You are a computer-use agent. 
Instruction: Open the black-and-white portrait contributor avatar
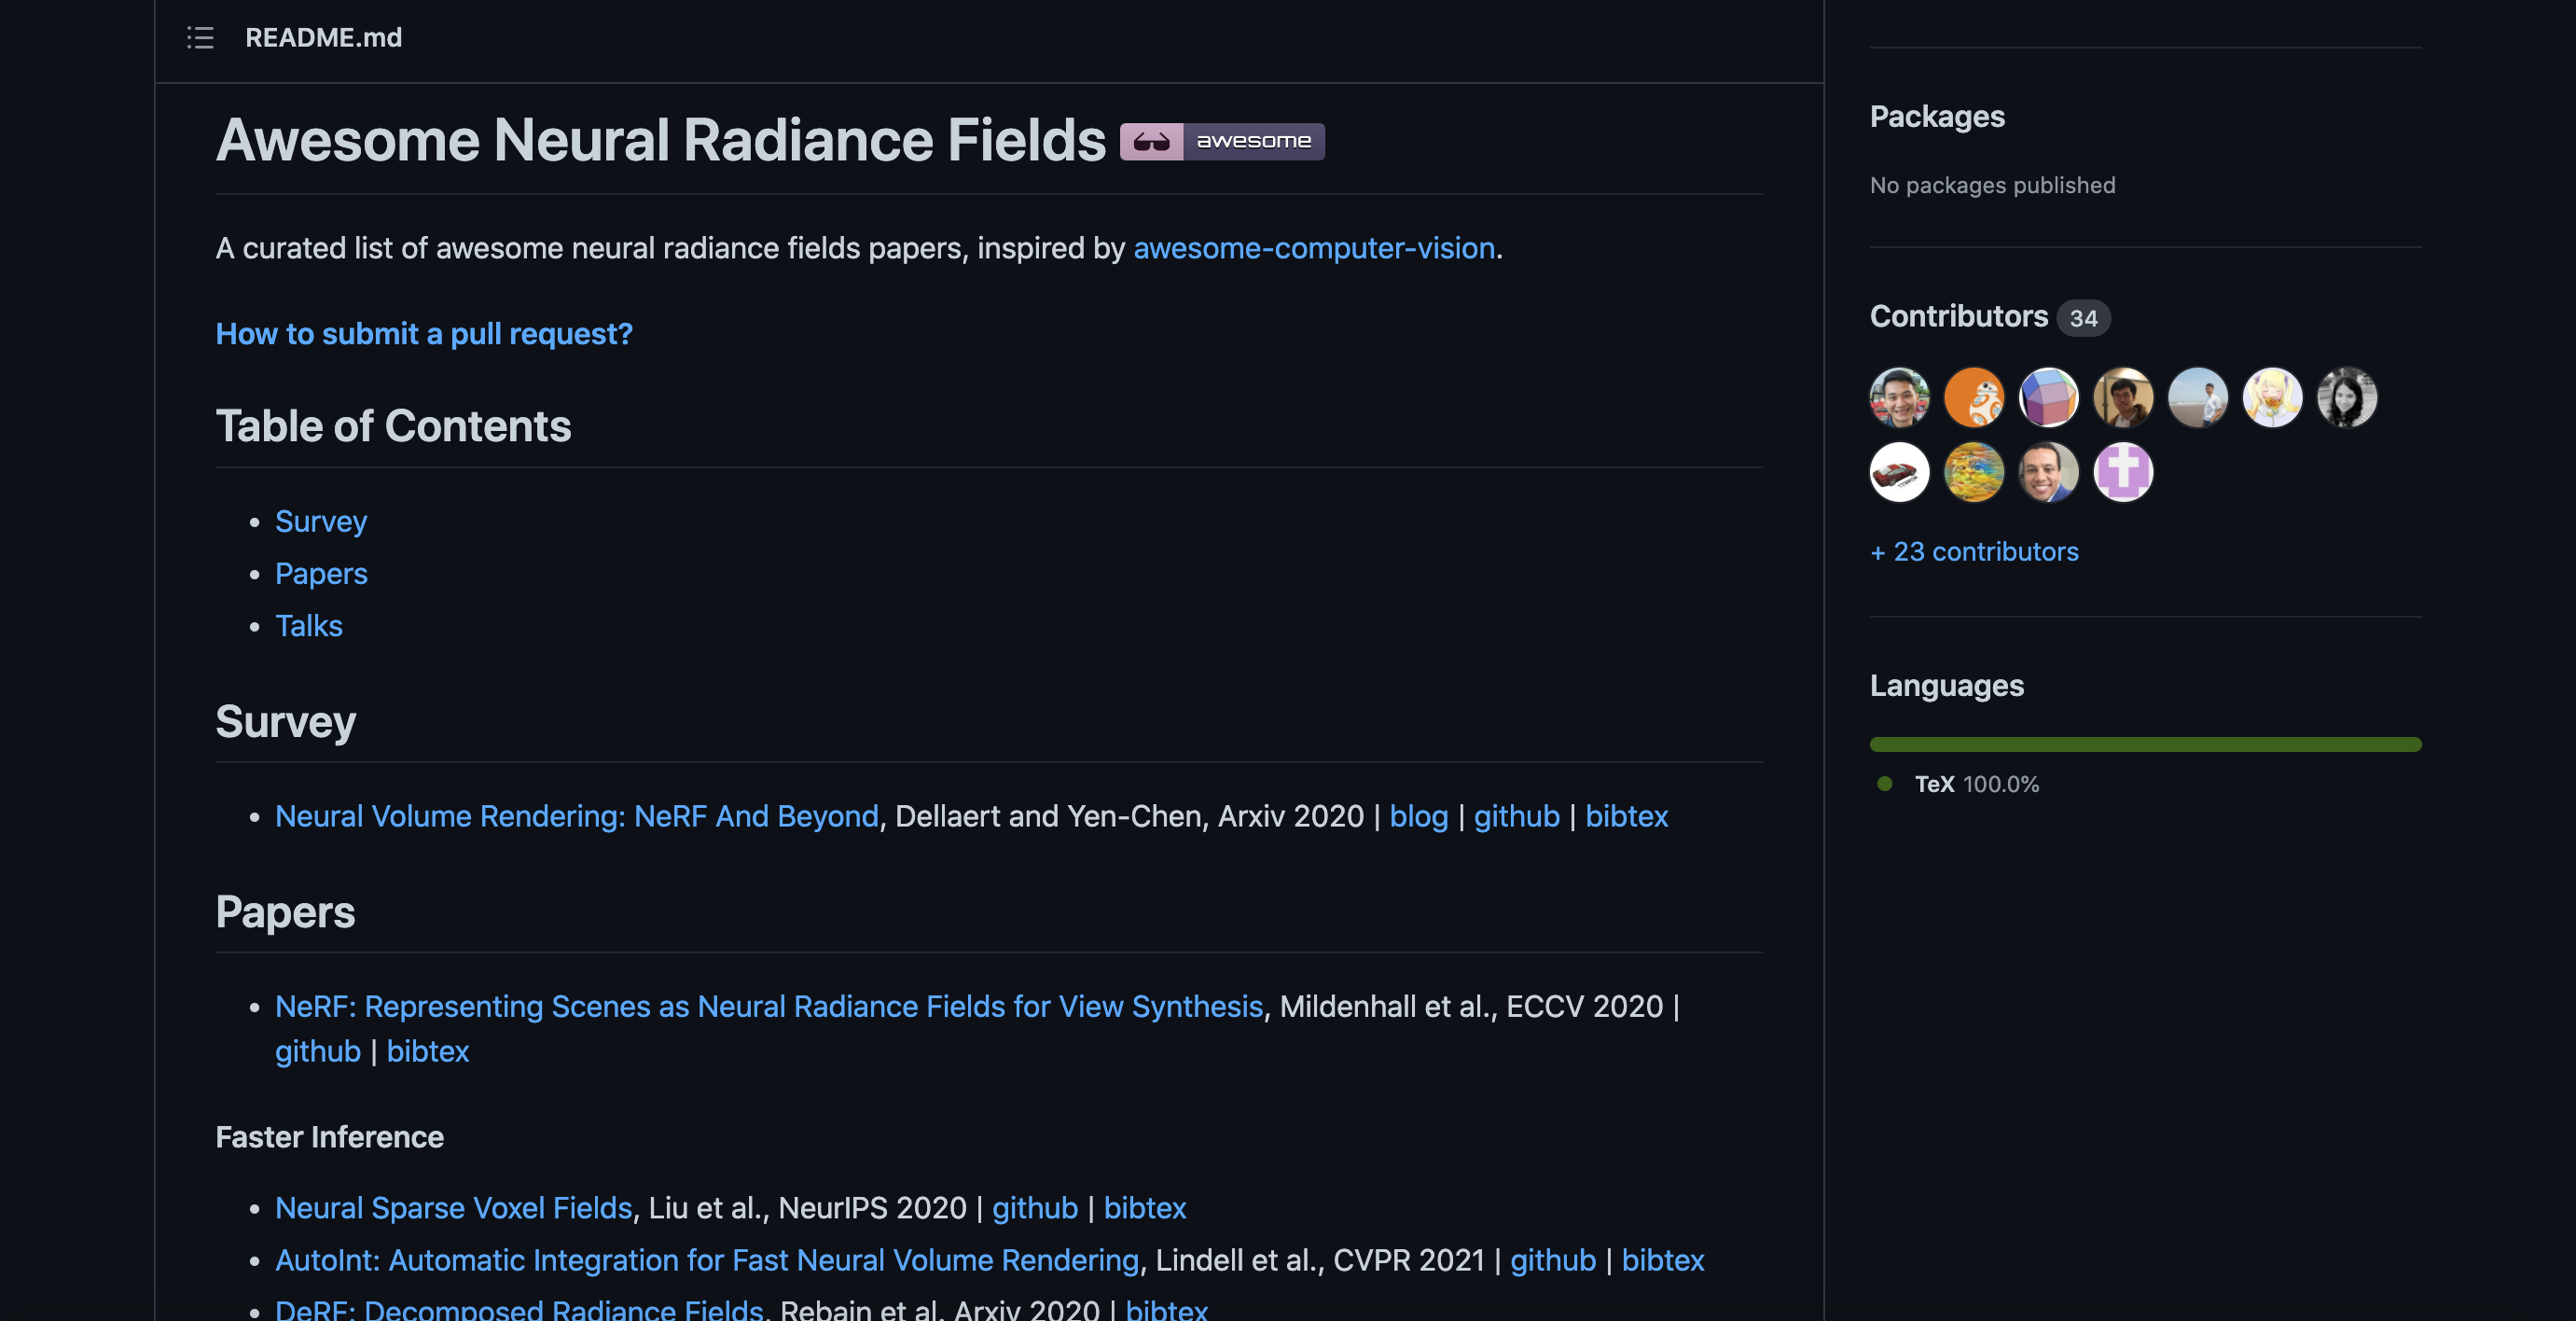2347,397
